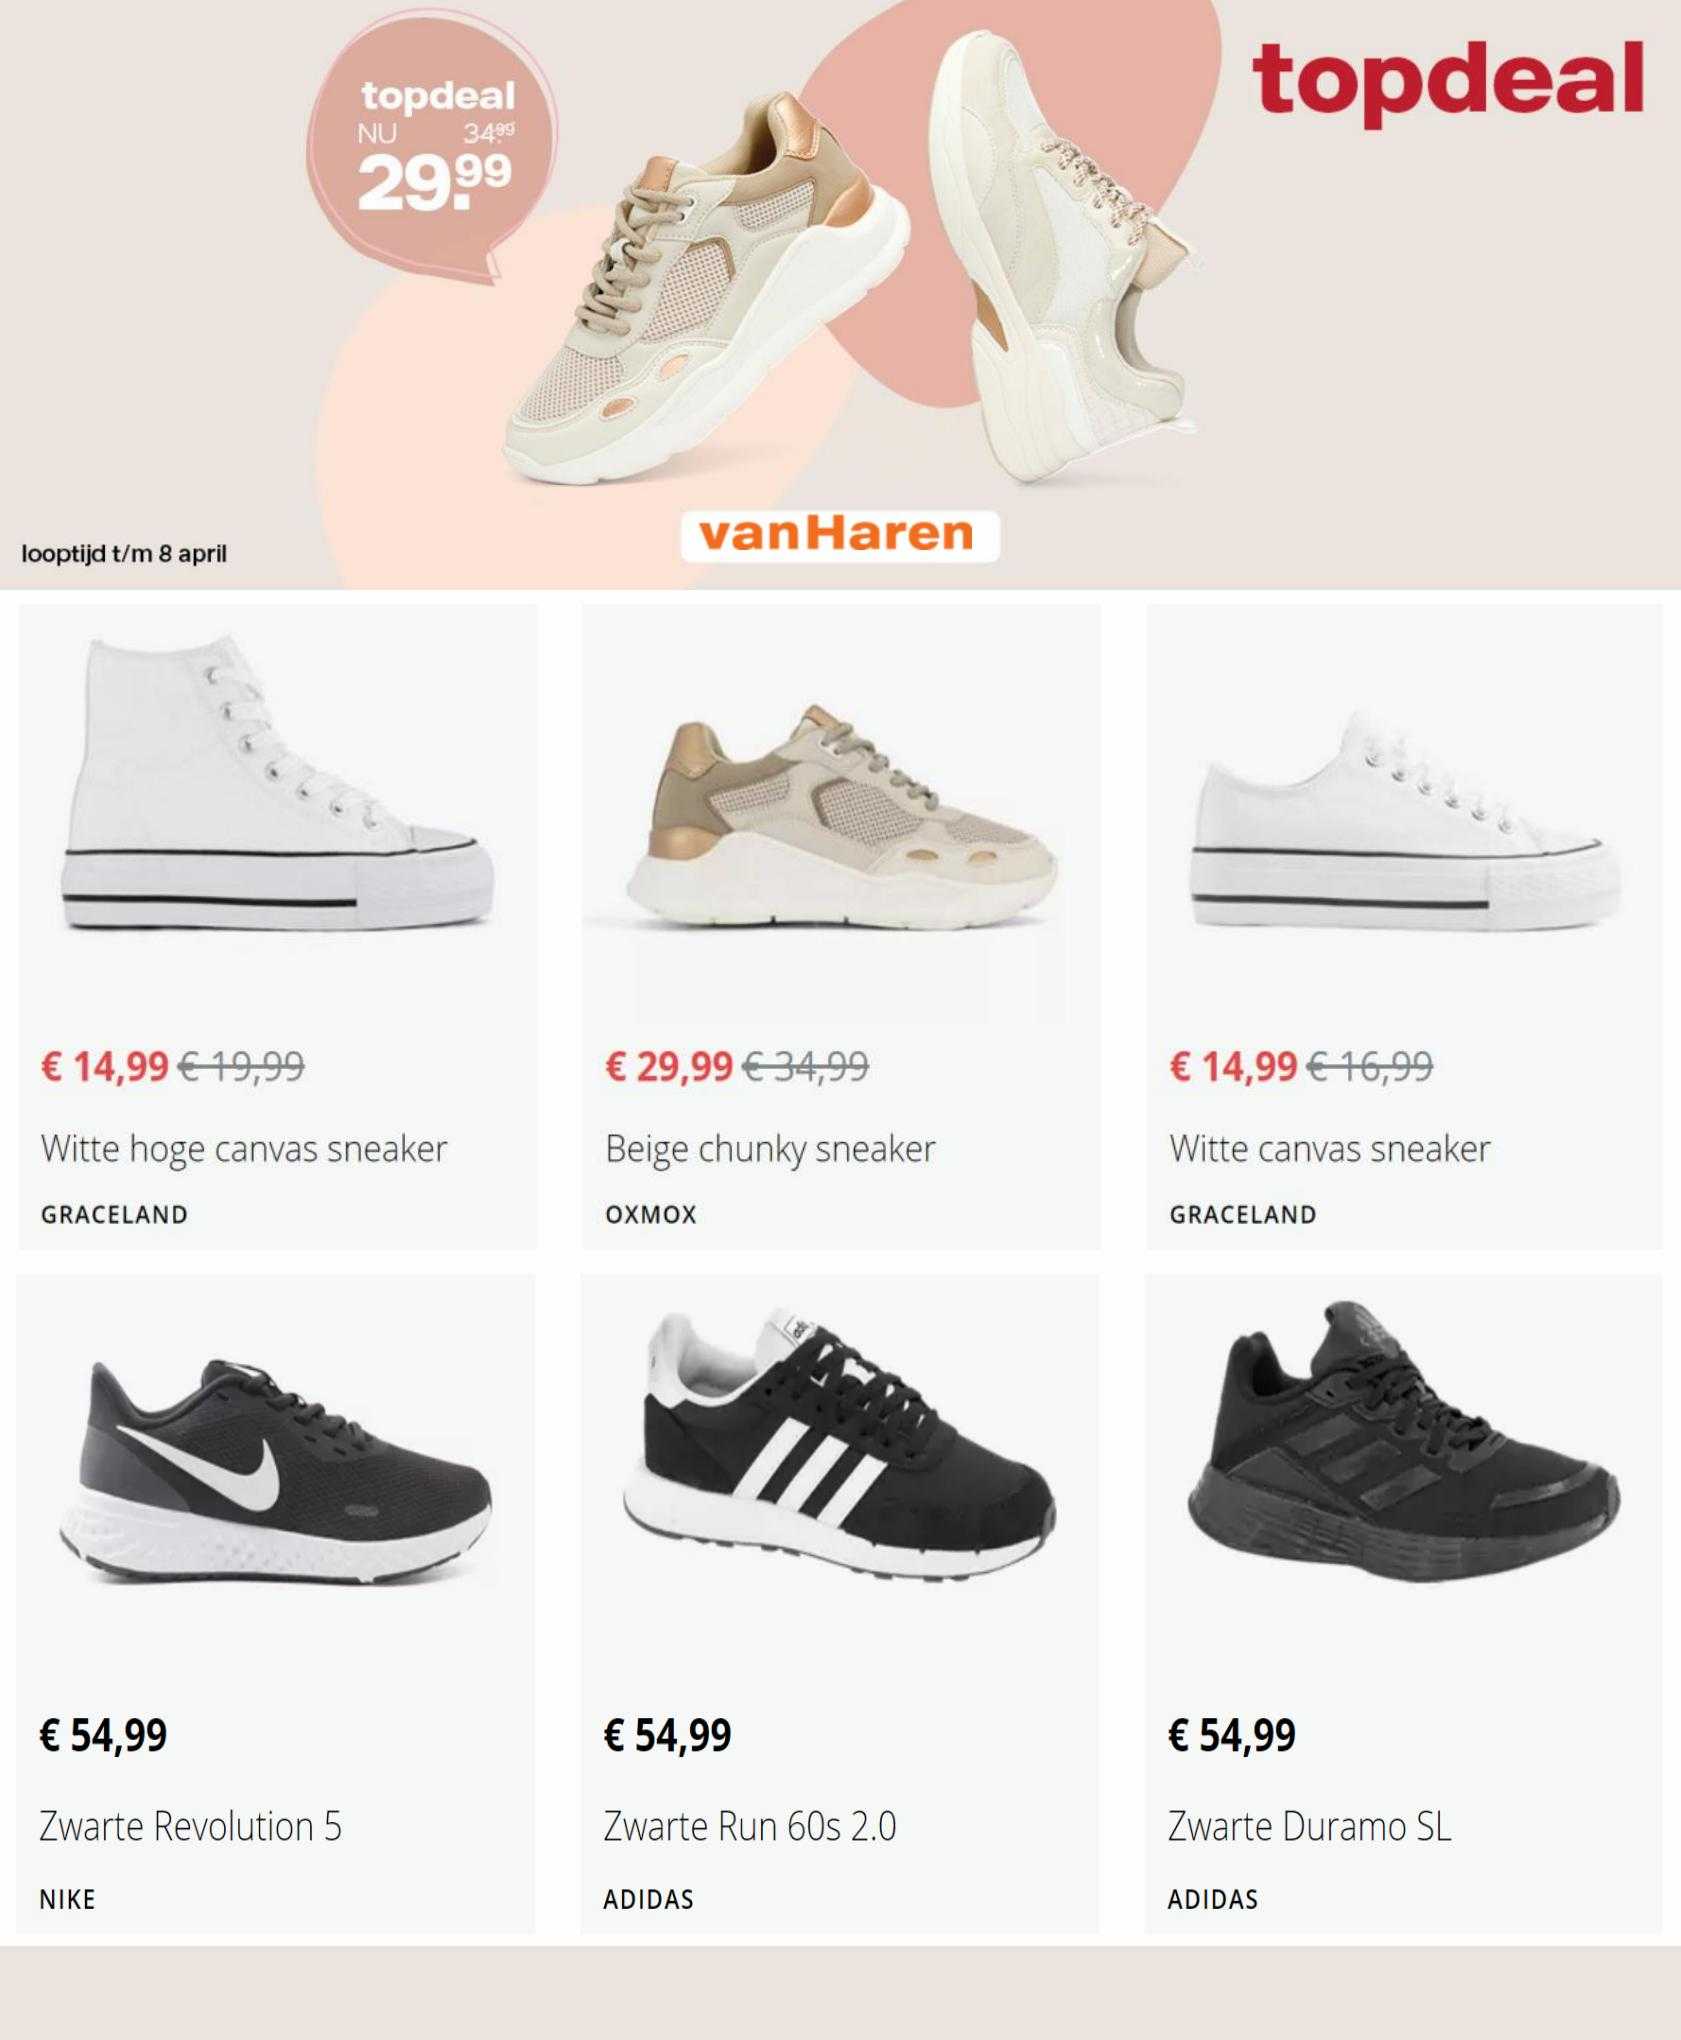The width and height of the screenshot is (1681, 2040).
Task: Open the Zwarte Revolution 5 product link
Action: pyautogui.click(x=190, y=1827)
